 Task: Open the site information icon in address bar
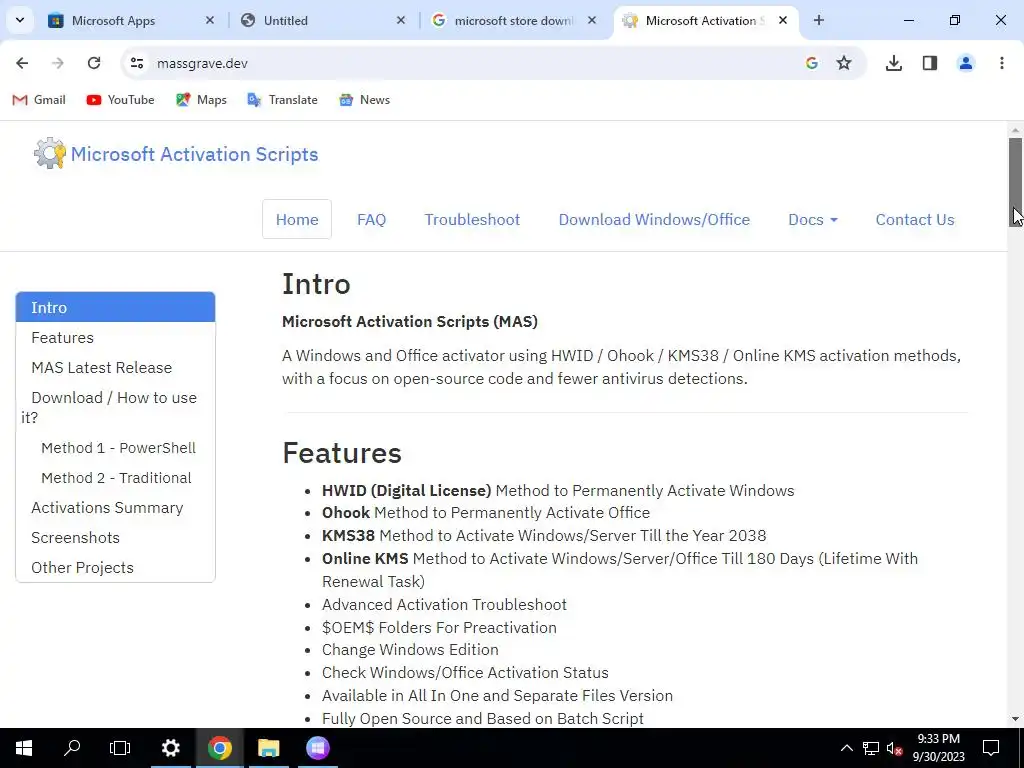click(136, 63)
